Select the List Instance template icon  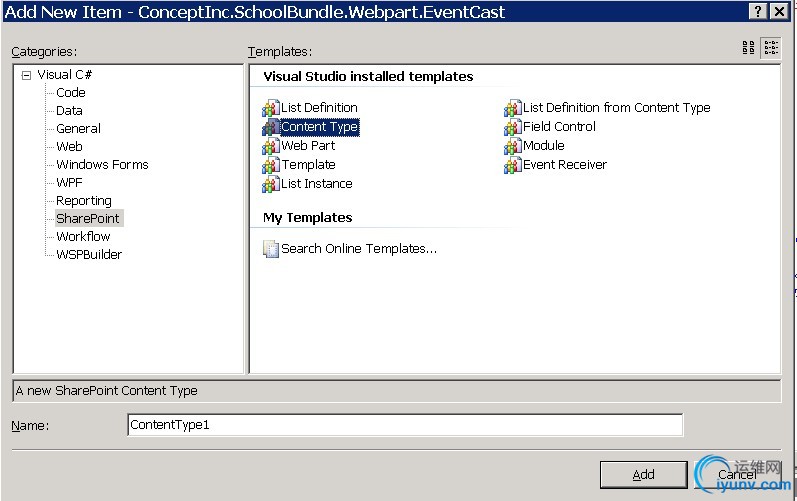pos(270,184)
